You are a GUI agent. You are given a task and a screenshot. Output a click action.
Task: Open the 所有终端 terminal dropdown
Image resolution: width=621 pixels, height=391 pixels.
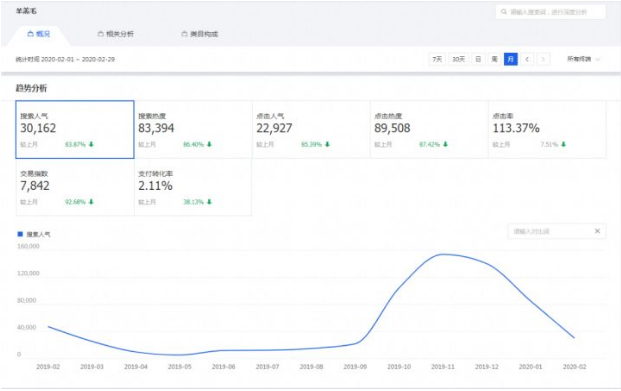click(584, 59)
